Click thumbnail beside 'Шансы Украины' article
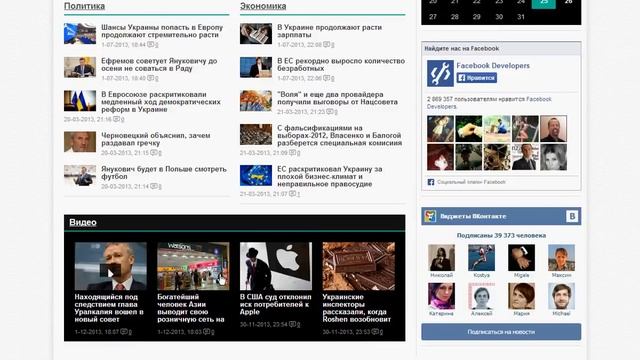This screenshot has width=640, height=360. coord(80,33)
